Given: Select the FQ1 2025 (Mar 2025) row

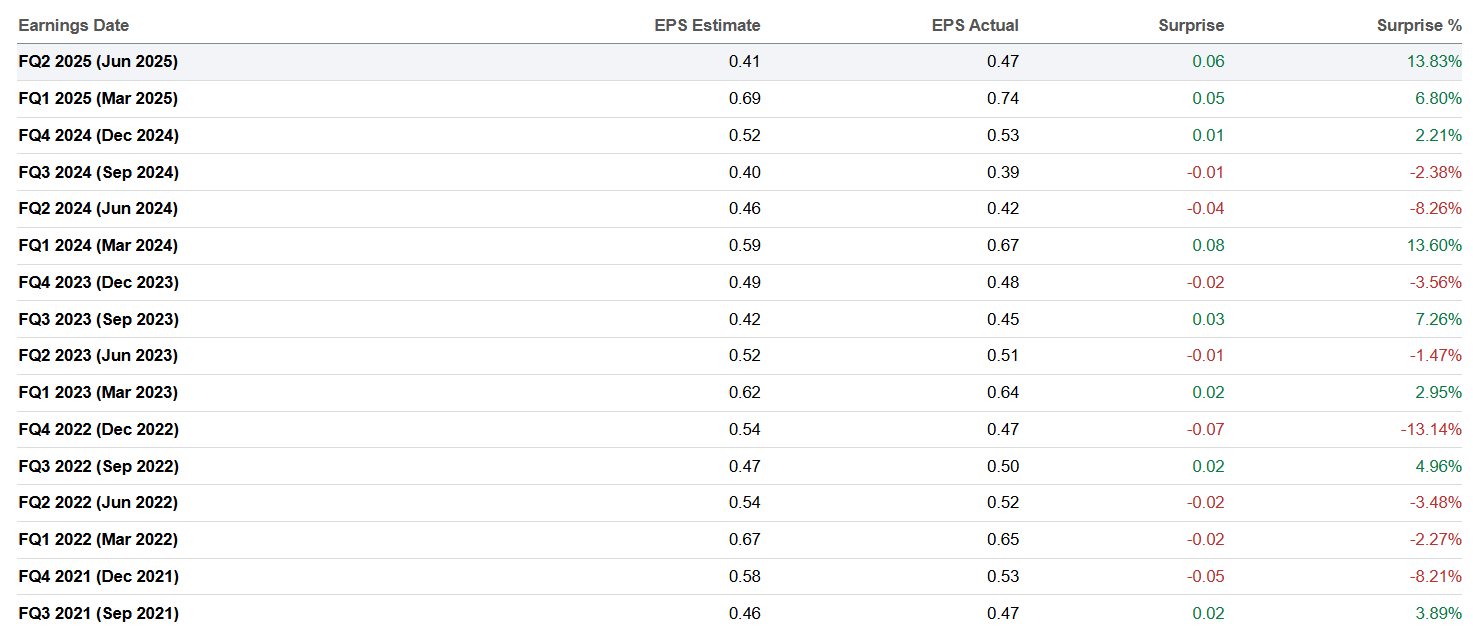Looking at the screenshot, I should point(98,98).
